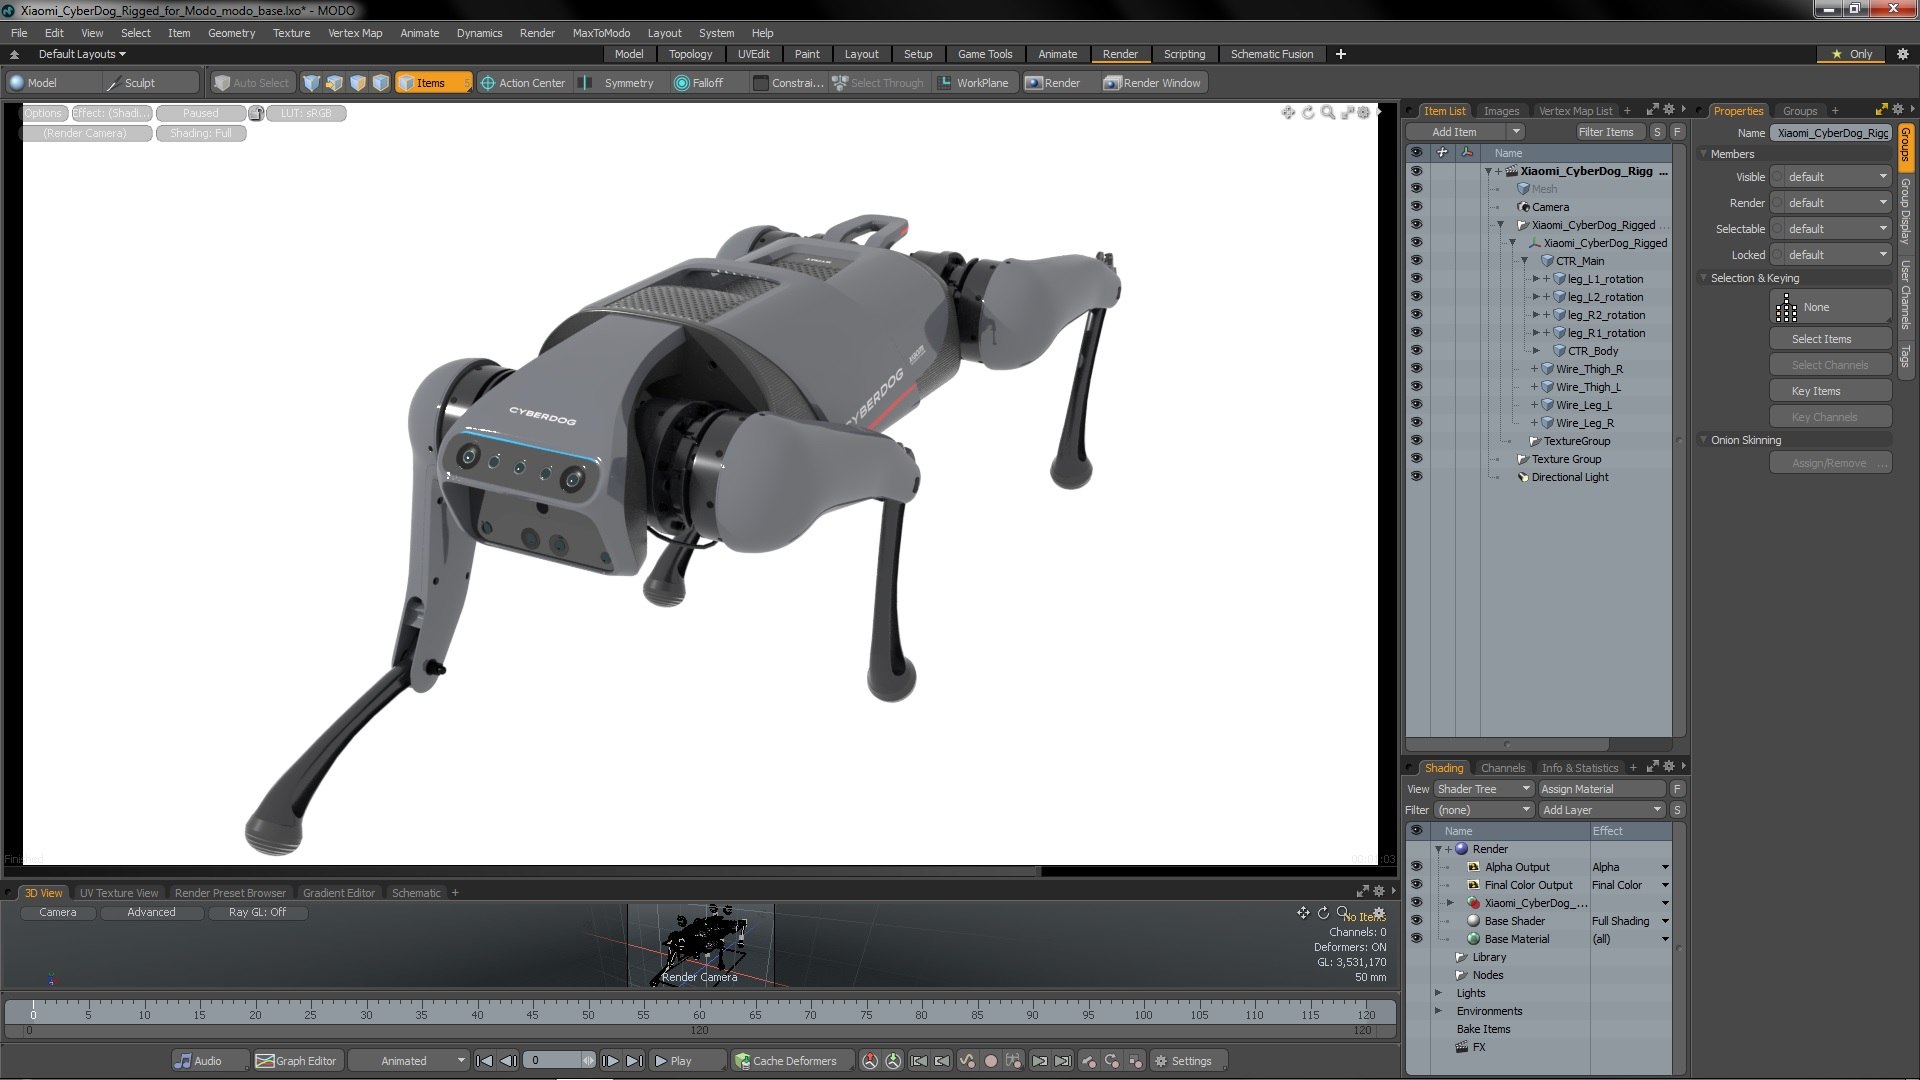Open the Properties panel gear options
The height and width of the screenshot is (1080, 1920).
click(1897, 110)
